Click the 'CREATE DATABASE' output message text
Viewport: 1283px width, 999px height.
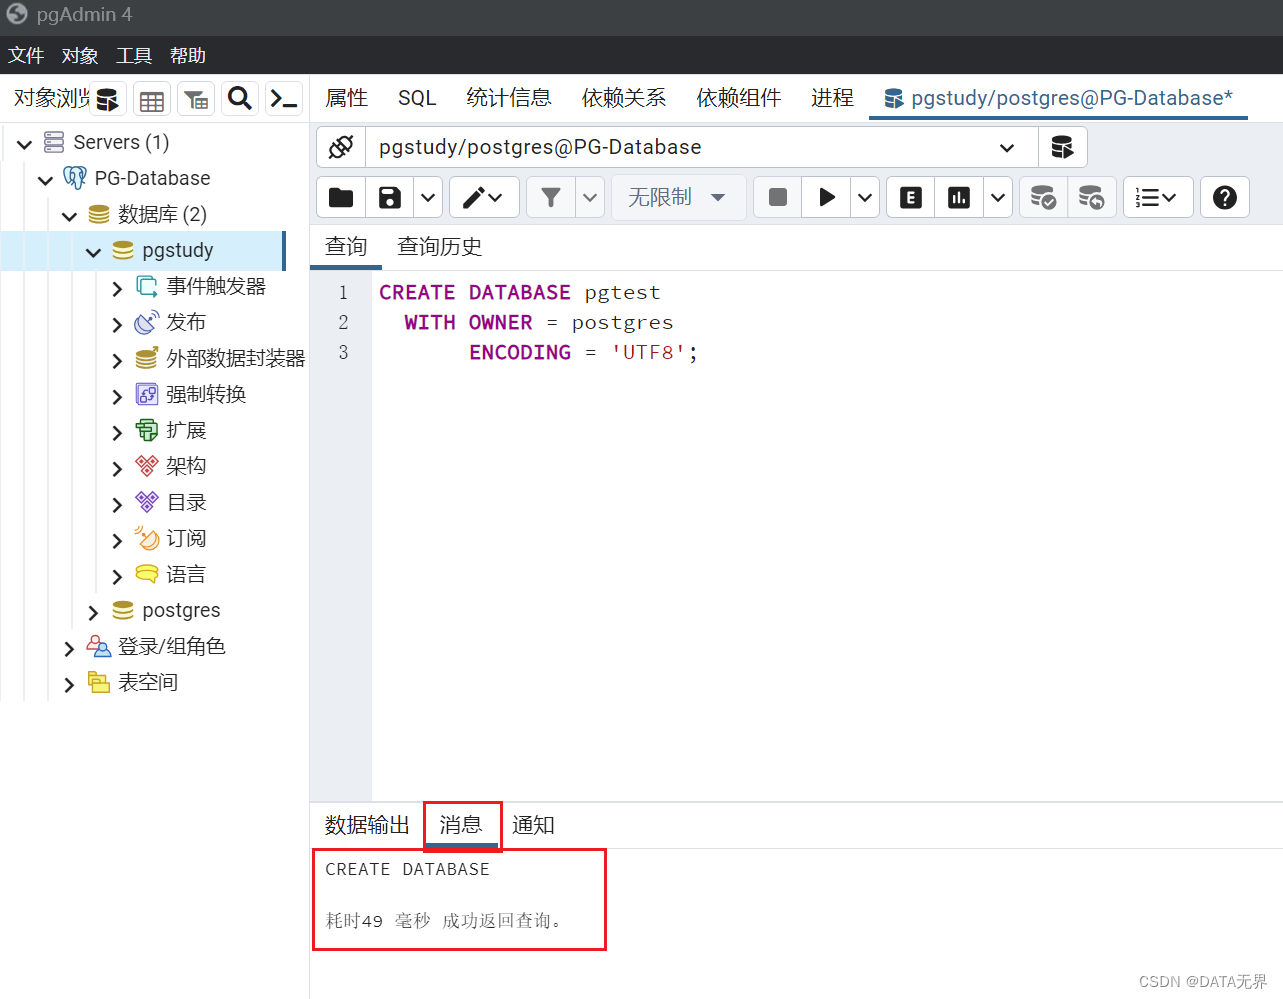tap(408, 870)
